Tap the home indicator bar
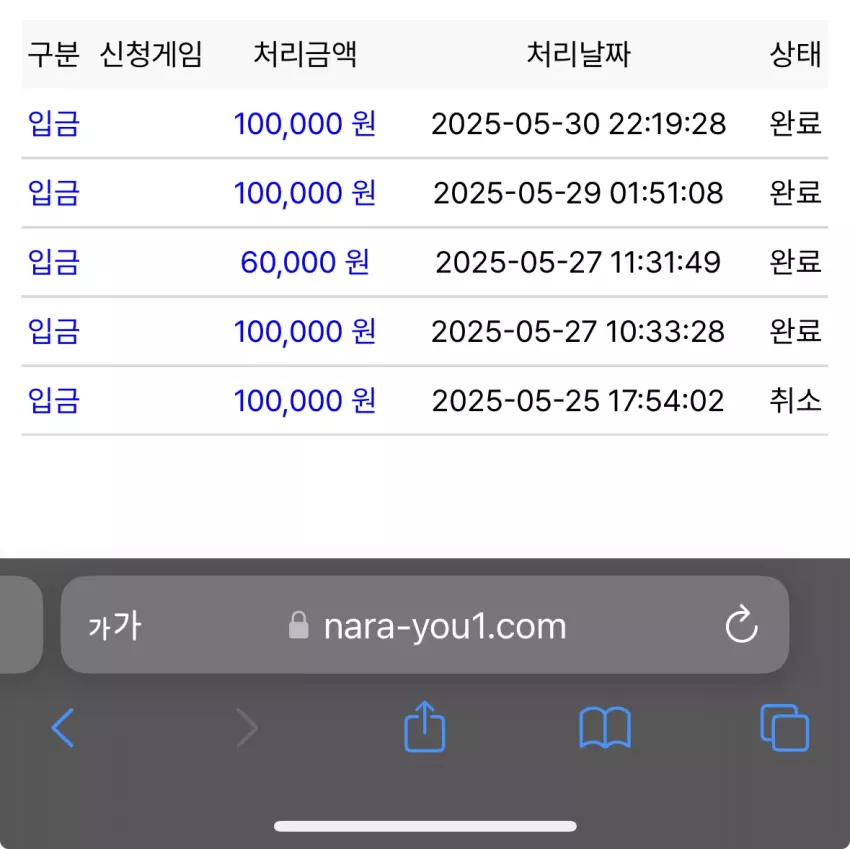The width and height of the screenshot is (850, 849). (425, 826)
